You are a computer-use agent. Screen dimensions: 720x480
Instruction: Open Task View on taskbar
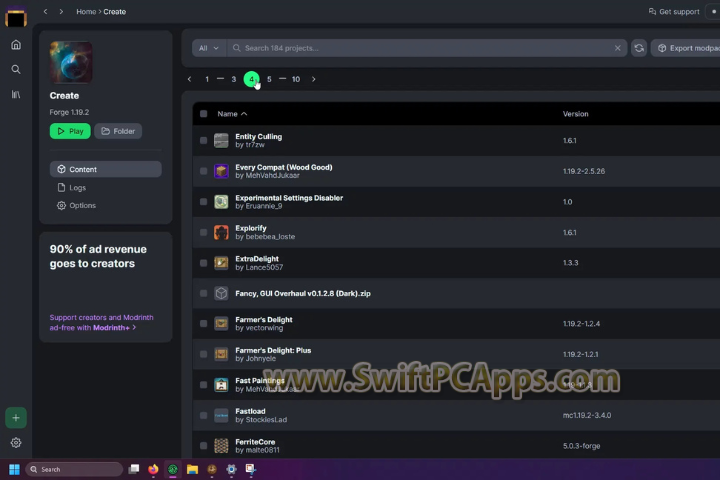pos(134,469)
